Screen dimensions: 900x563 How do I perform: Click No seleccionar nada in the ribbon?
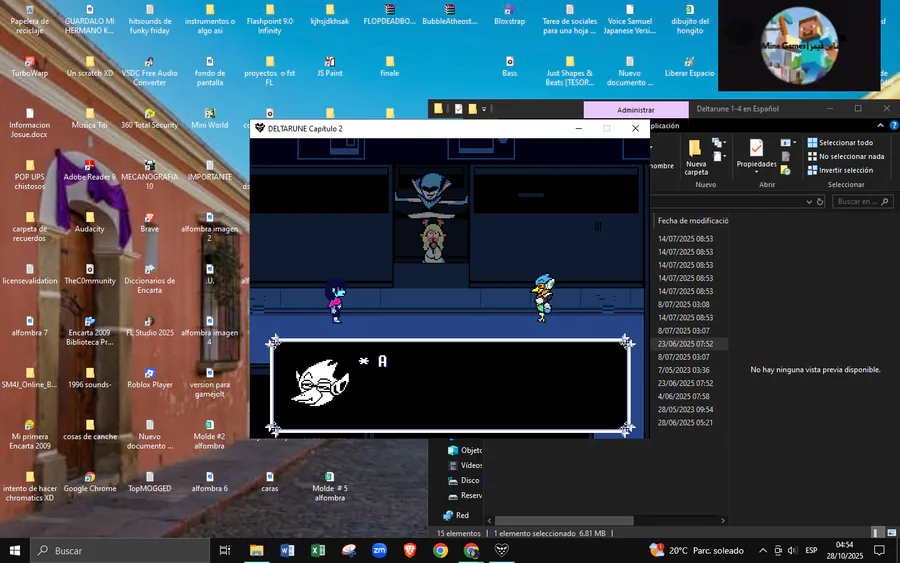(845, 156)
